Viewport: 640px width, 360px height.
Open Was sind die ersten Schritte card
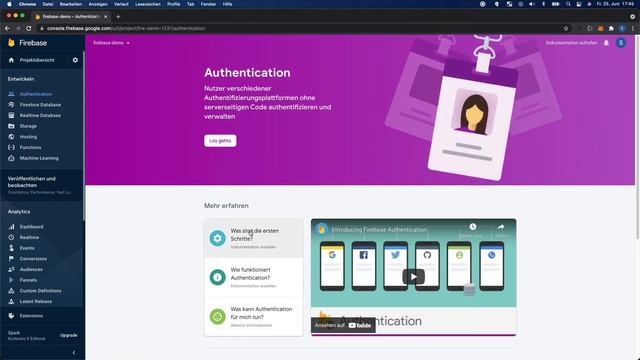pos(253,238)
